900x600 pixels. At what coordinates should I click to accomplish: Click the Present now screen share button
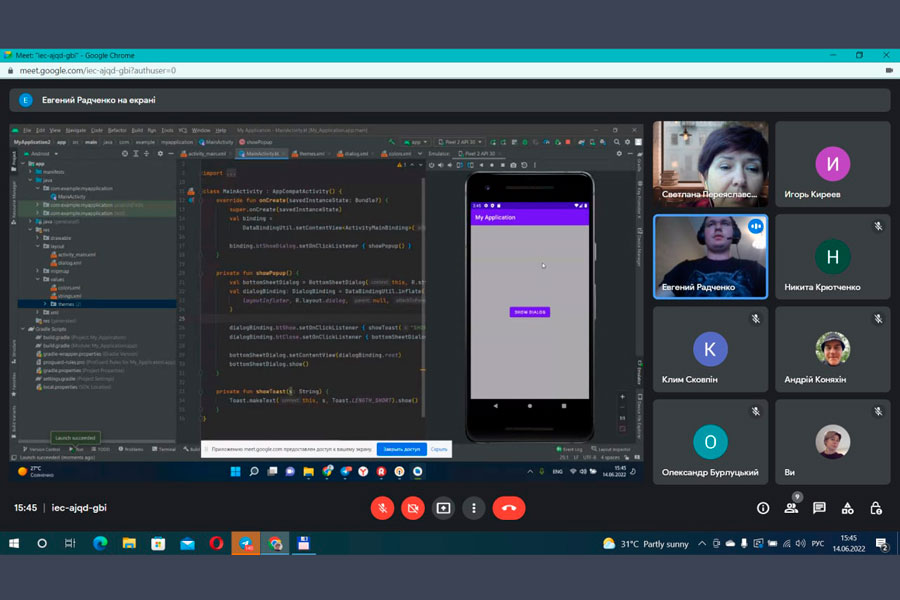443,508
